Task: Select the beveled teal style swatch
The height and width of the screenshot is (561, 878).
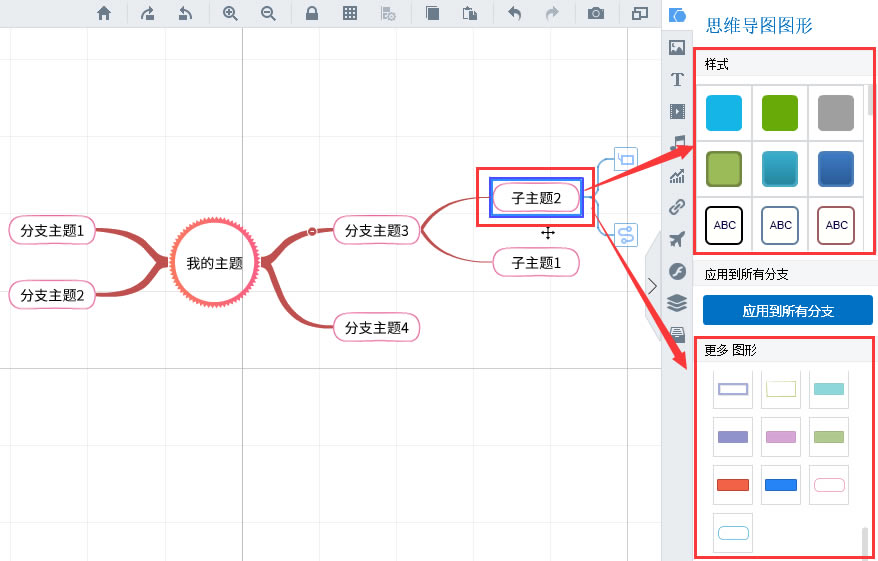Action: click(780, 169)
